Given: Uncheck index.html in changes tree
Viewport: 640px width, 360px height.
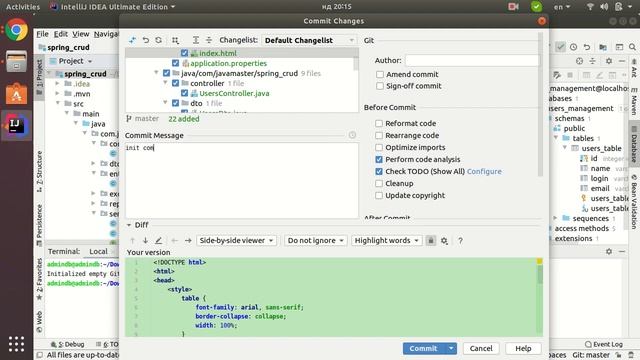Looking at the screenshot, I should click(x=184, y=53).
